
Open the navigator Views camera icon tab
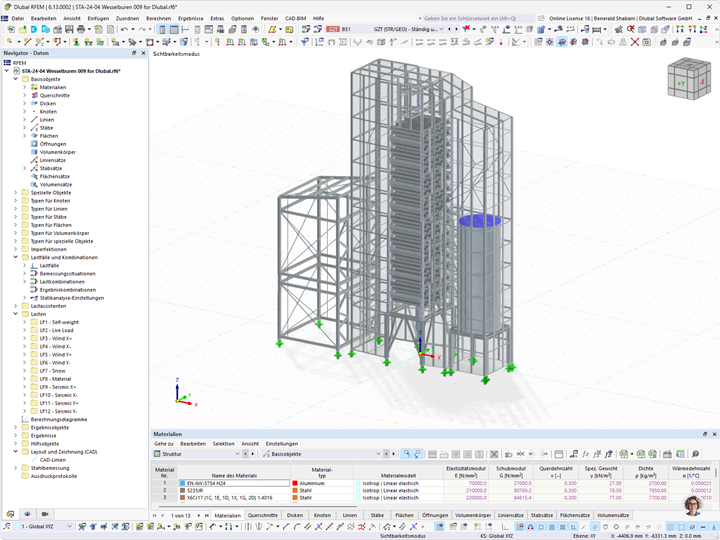click(45, 514)
